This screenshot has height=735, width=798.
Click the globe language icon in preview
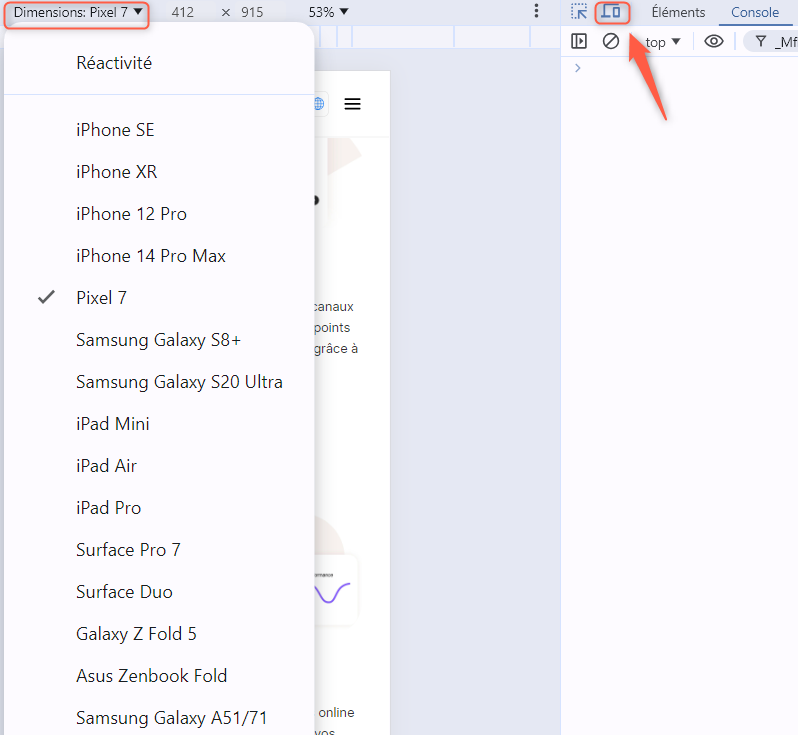pyautogui.click(x=320, y=104)
